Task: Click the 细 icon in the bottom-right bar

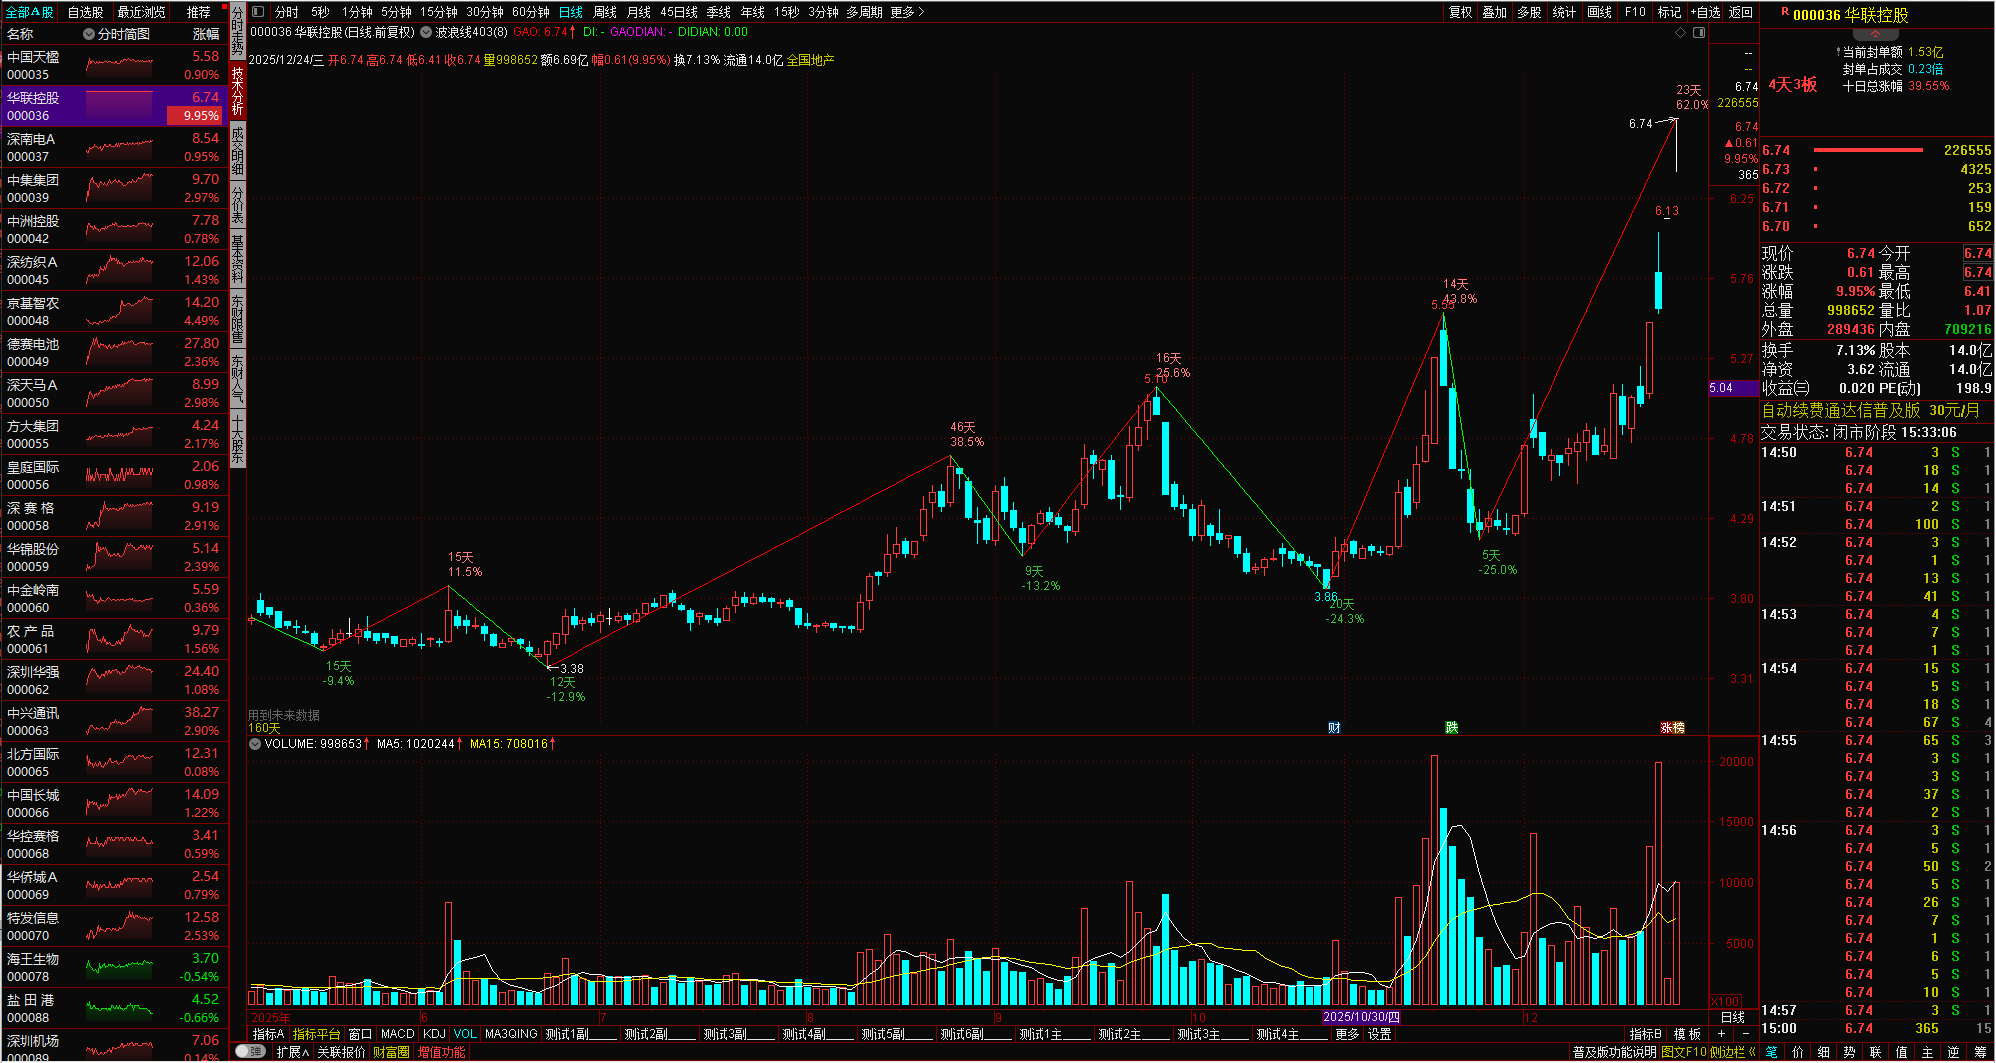Action: [1824, 1052]
